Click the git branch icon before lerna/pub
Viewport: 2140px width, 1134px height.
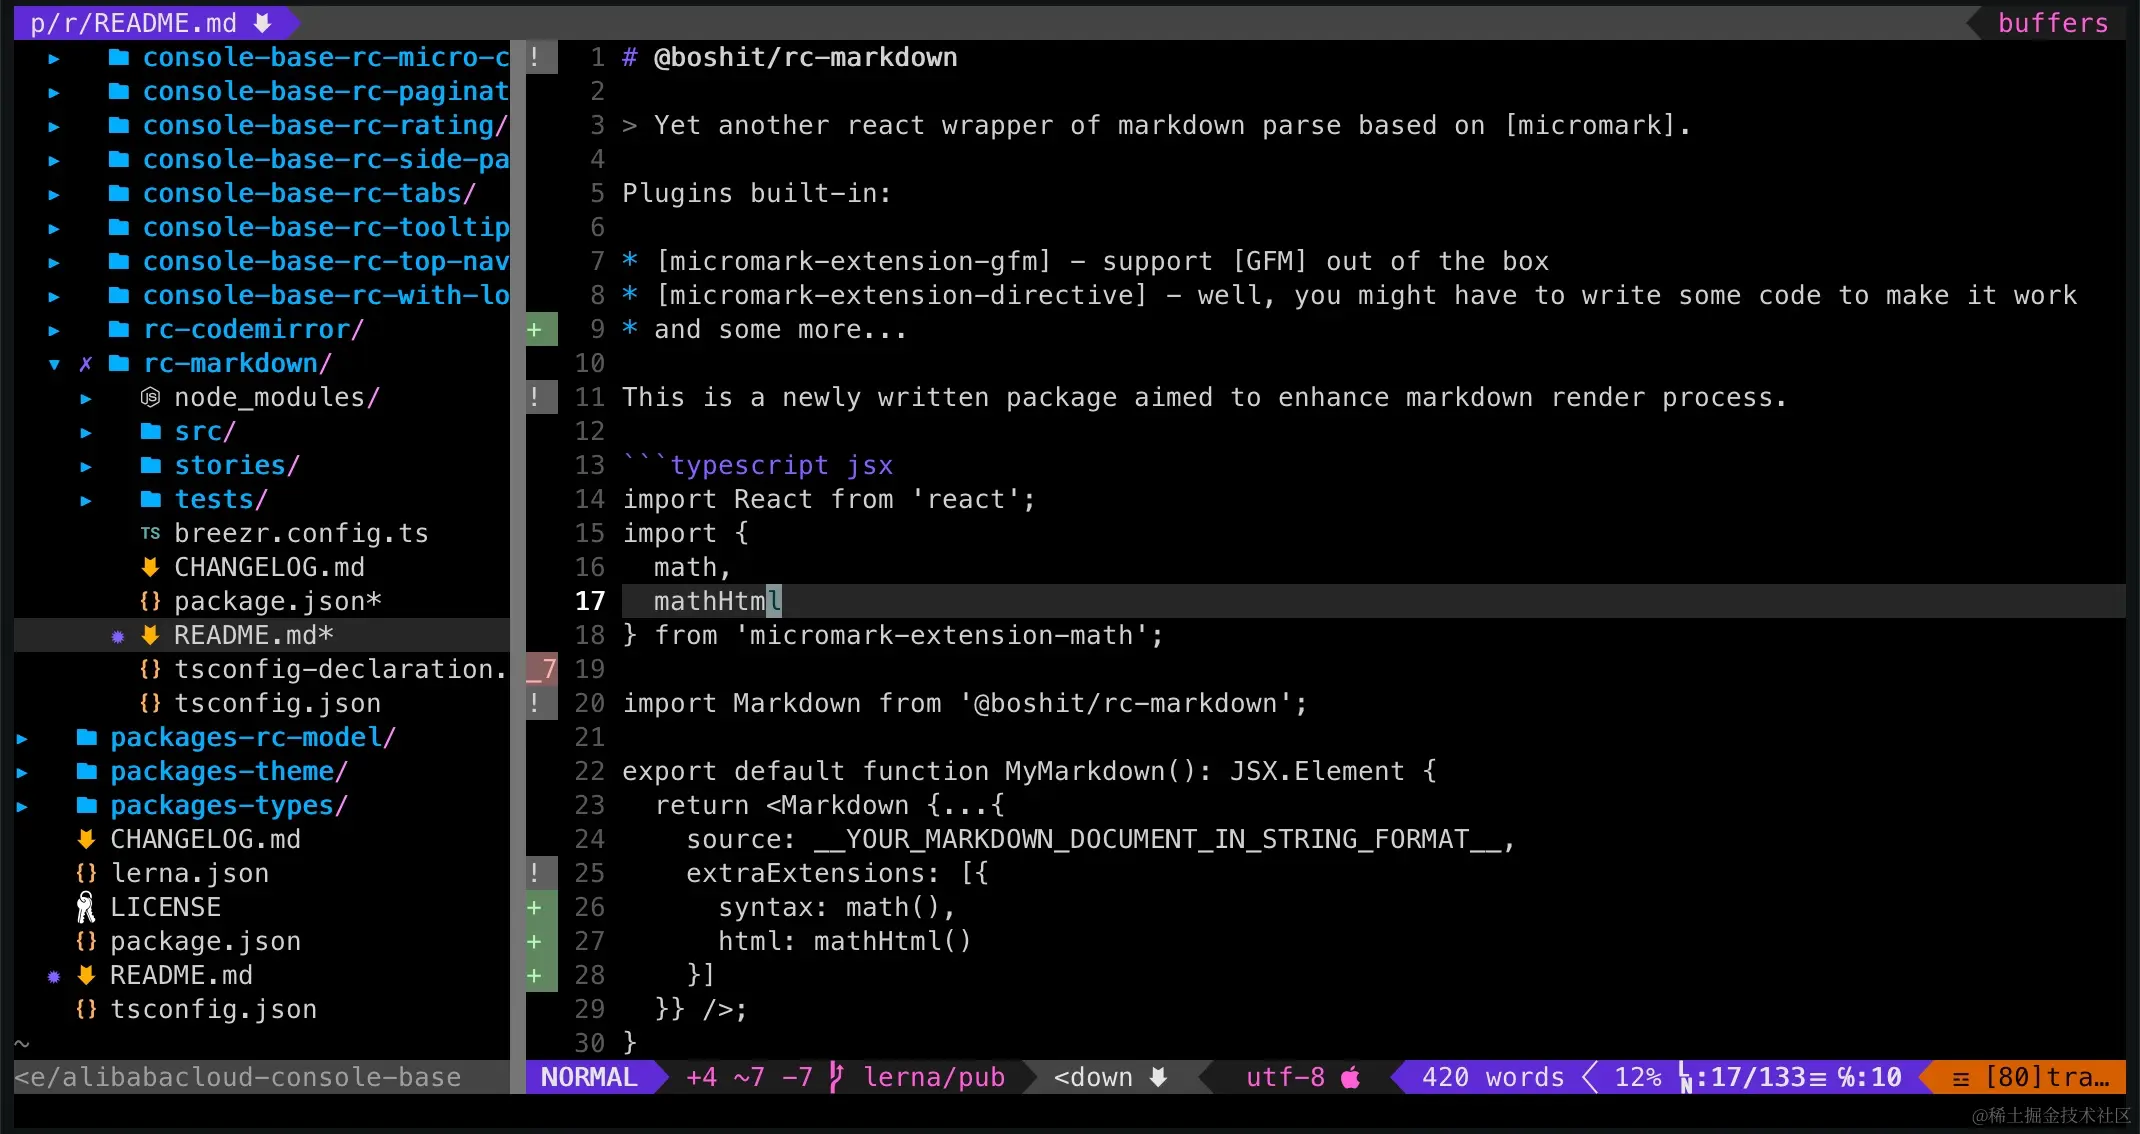[836, 1077]
